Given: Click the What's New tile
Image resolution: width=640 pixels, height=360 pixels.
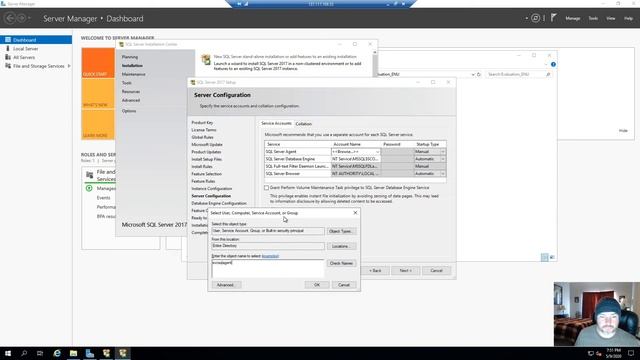Looking at the screenshot, I should (x=98, y=93).
